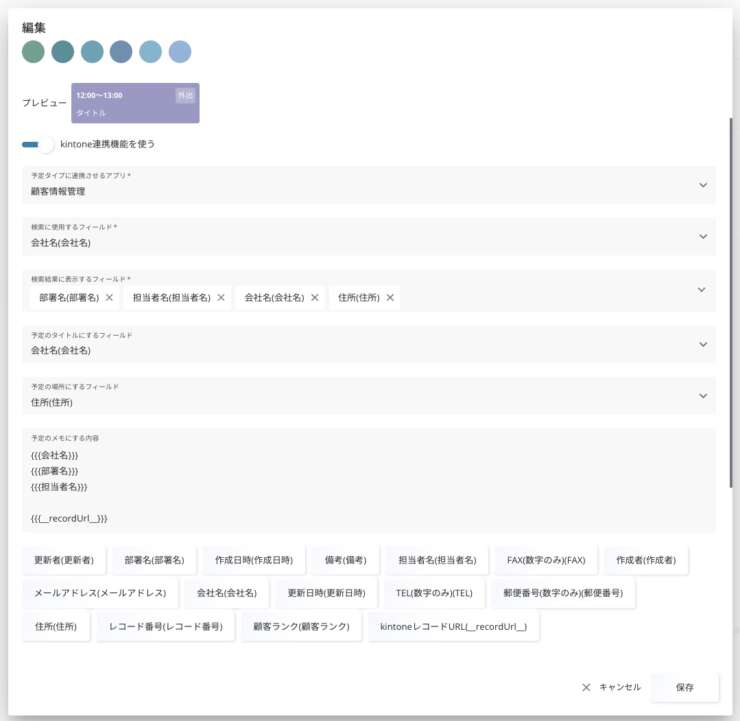Toggle the kintone連携機能を使う switch

[38, 144]
